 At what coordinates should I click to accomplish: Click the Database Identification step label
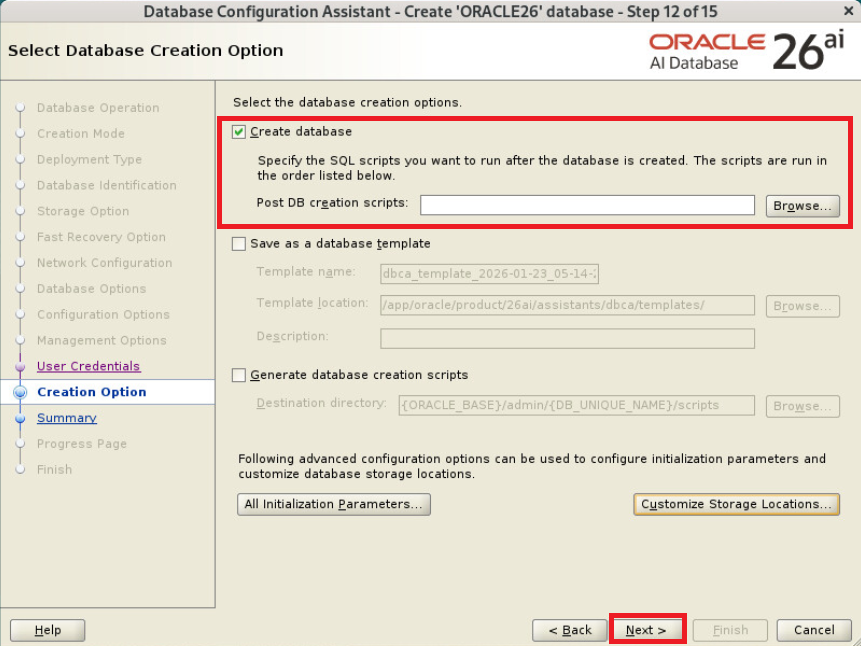point(107,185)
